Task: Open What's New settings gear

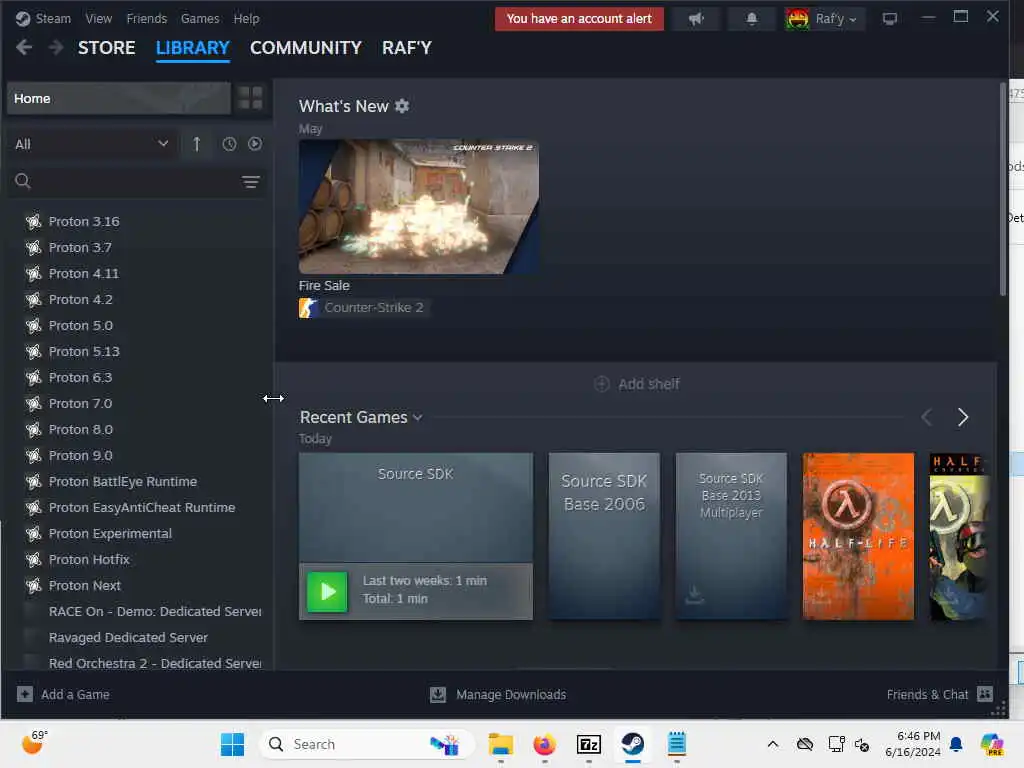Action: pos(402,106)
